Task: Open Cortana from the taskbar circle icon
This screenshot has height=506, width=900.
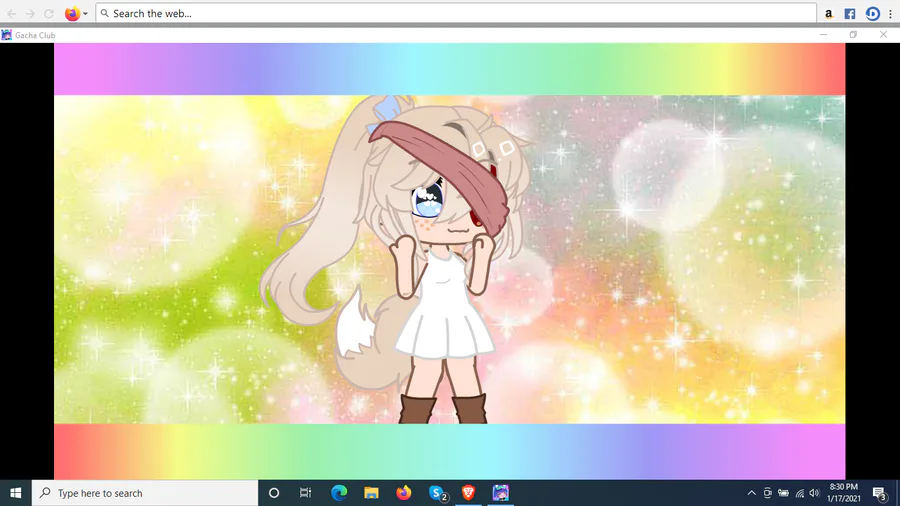Action: point(274,493)
